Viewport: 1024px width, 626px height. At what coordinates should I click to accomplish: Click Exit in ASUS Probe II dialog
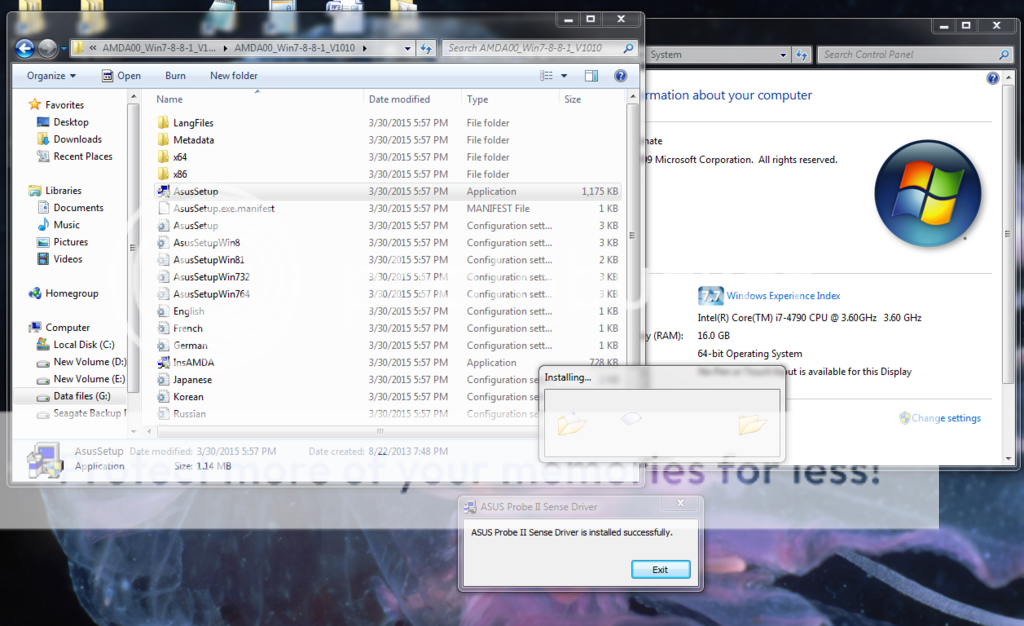pos(660,570)
